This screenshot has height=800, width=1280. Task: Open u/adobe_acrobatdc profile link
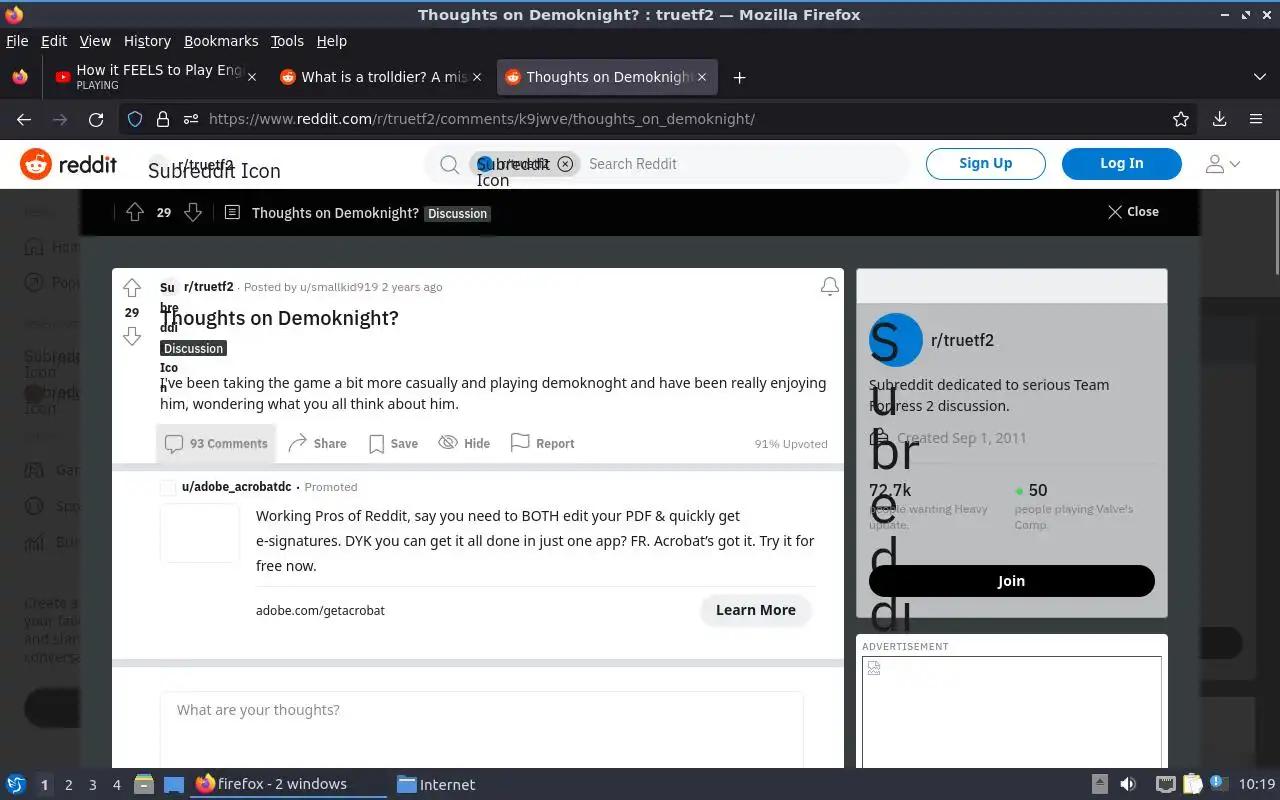(237, 487)
